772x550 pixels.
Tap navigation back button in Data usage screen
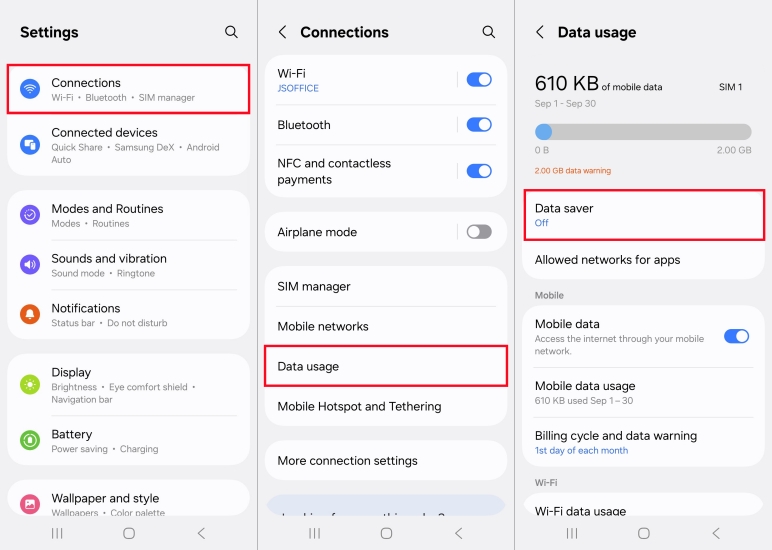pyautogui.click(x=716, y=533)
